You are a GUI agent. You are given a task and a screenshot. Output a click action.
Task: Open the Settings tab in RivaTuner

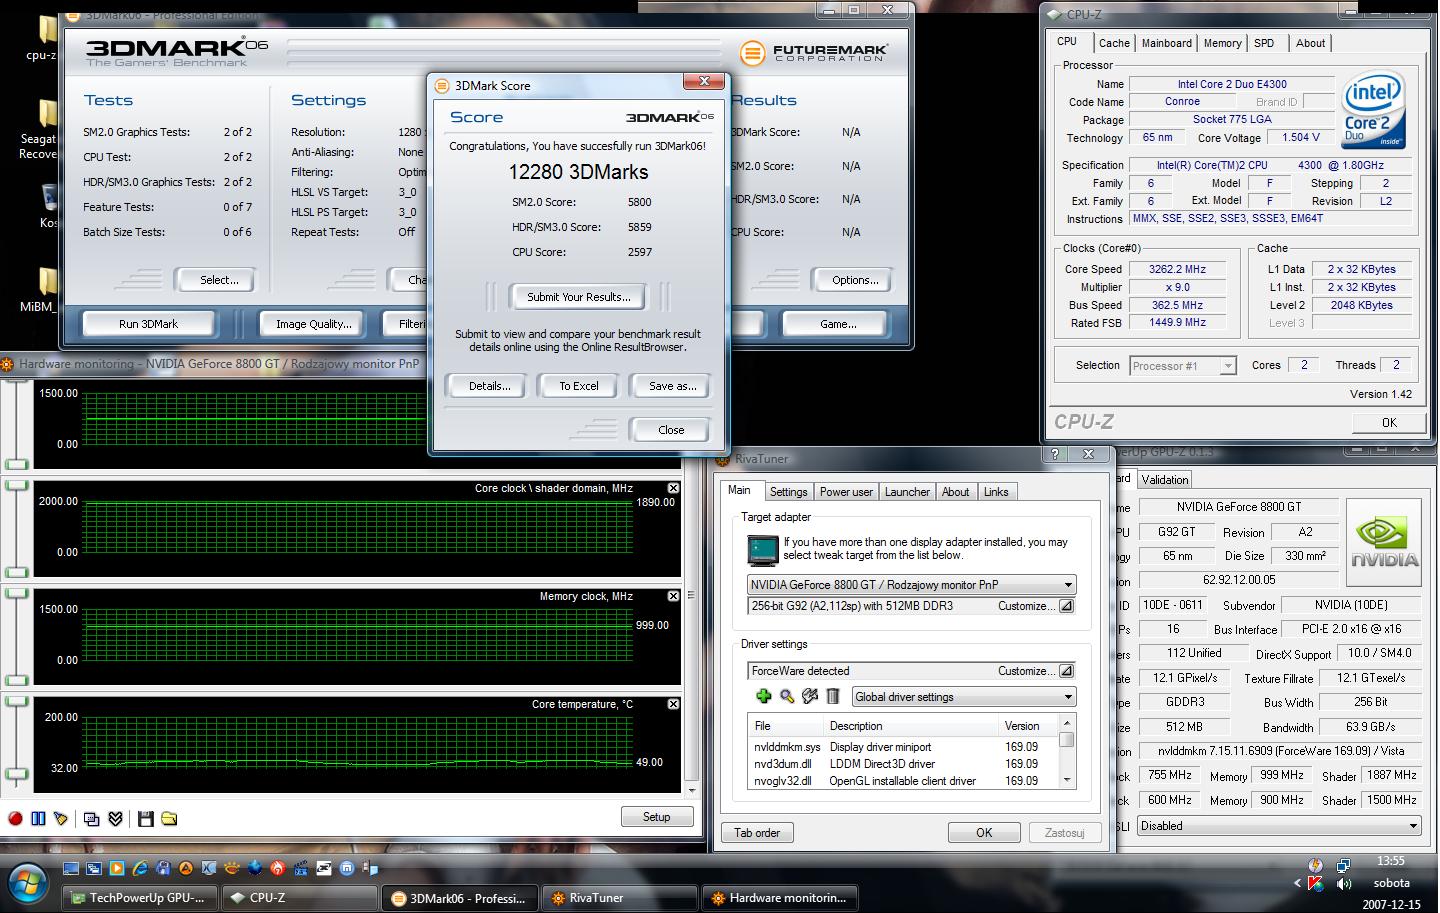pyautogui.click(x=788, y=492)
